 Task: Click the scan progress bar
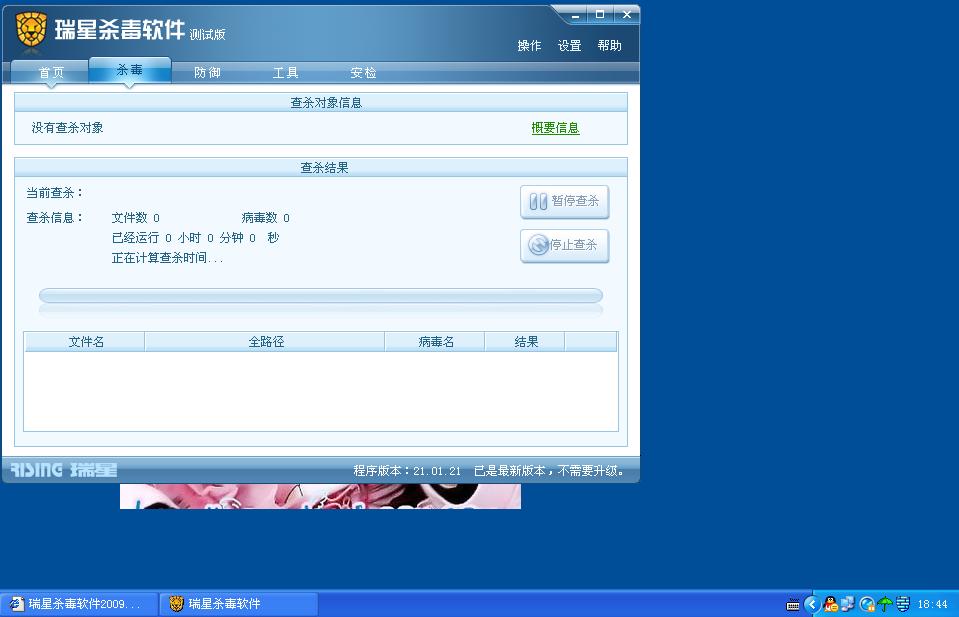(320, 296)
